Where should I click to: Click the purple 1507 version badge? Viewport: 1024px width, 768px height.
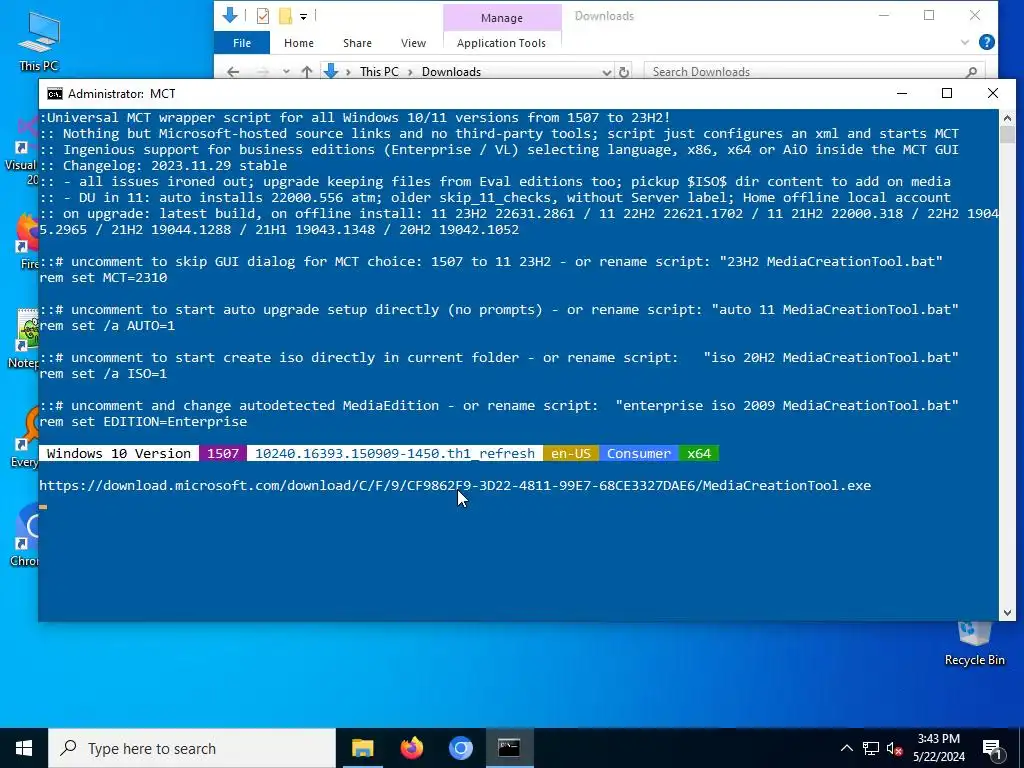pos(223,453)
